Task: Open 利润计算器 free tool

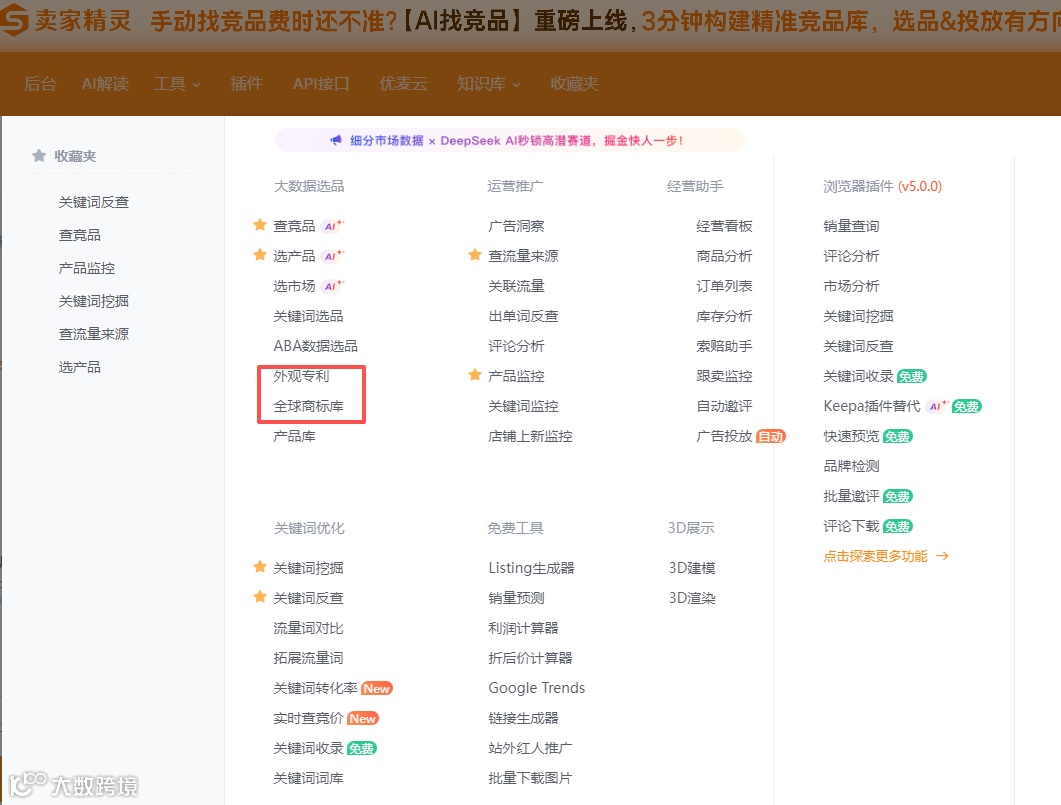Action: 523,628
